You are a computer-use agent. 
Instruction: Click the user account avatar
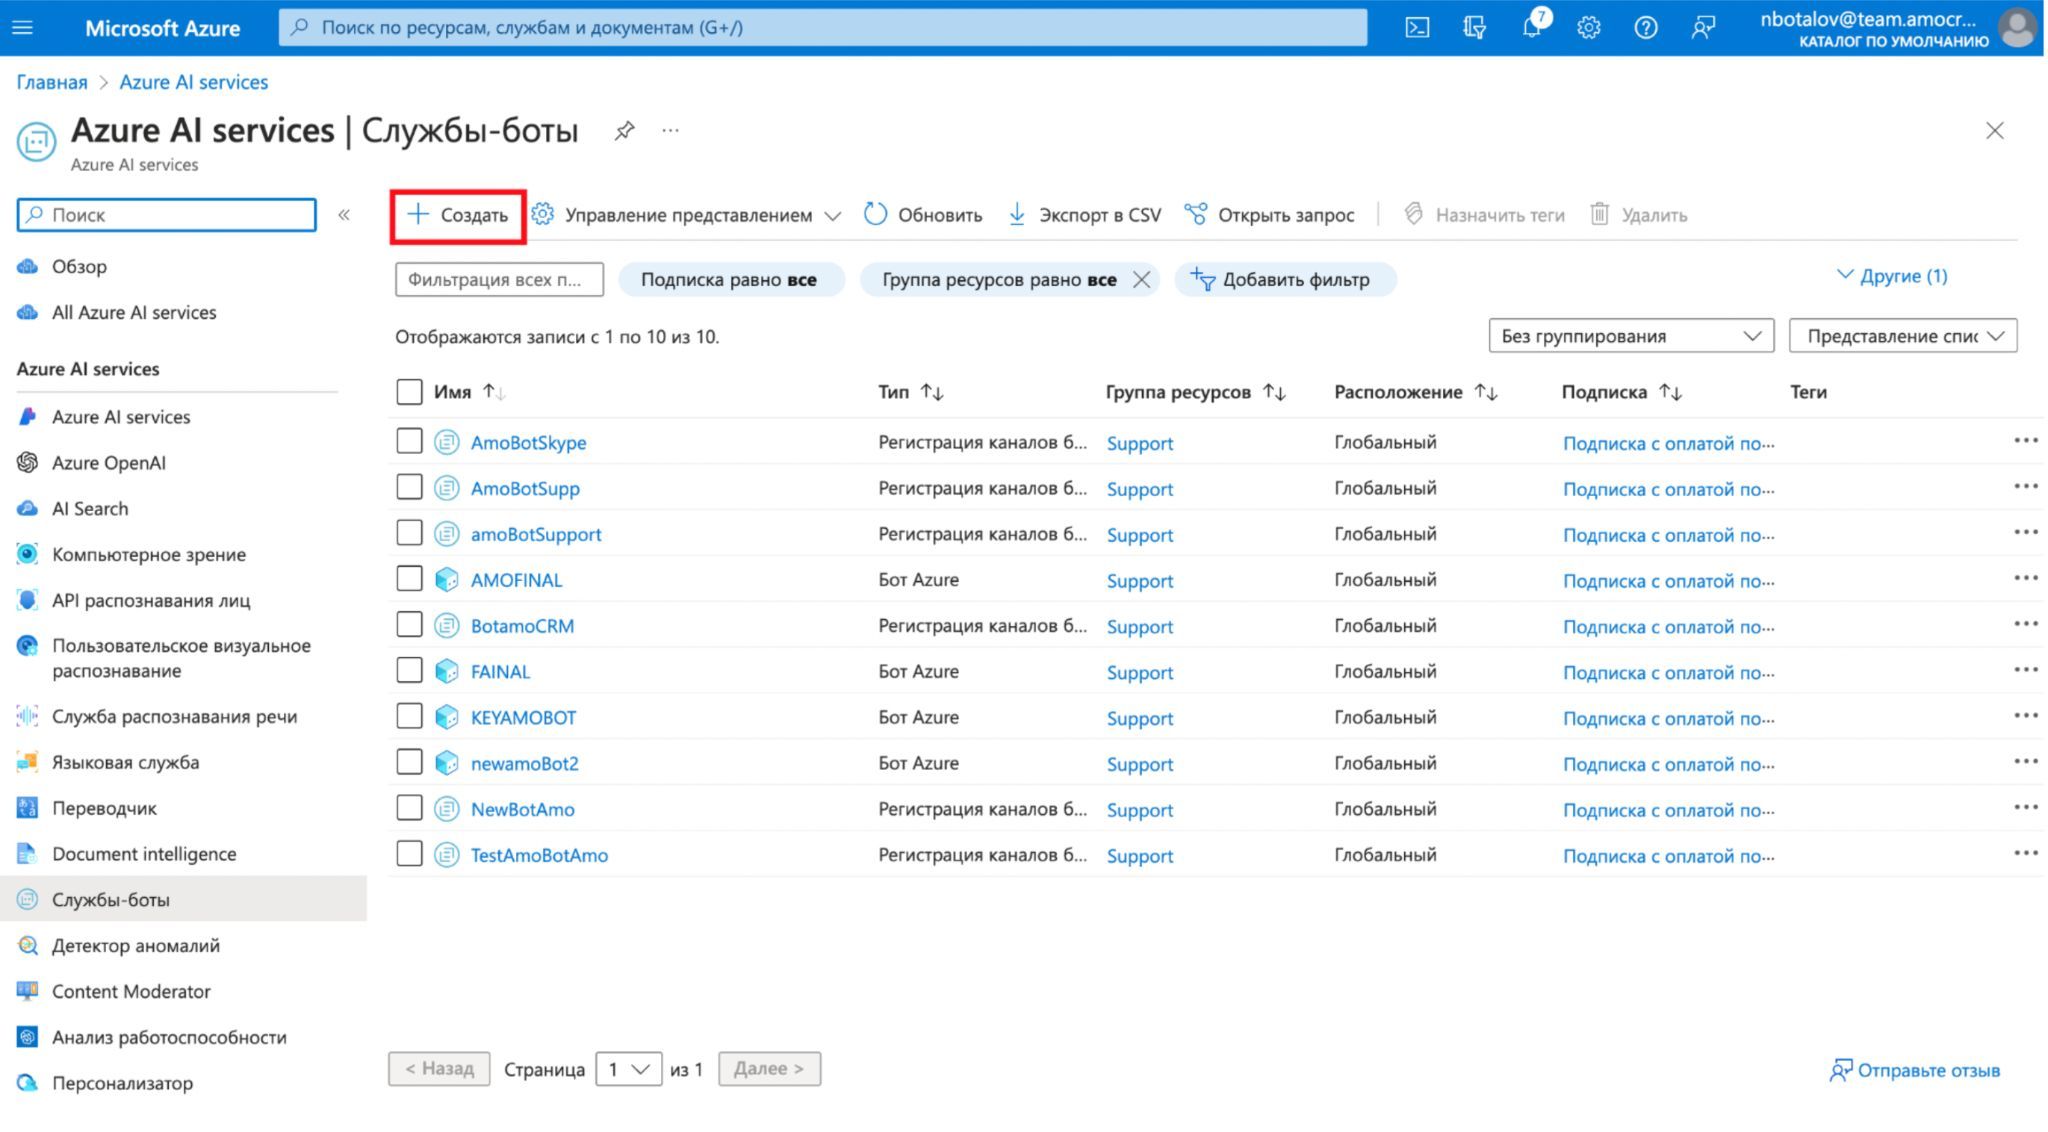(2017, 27)
